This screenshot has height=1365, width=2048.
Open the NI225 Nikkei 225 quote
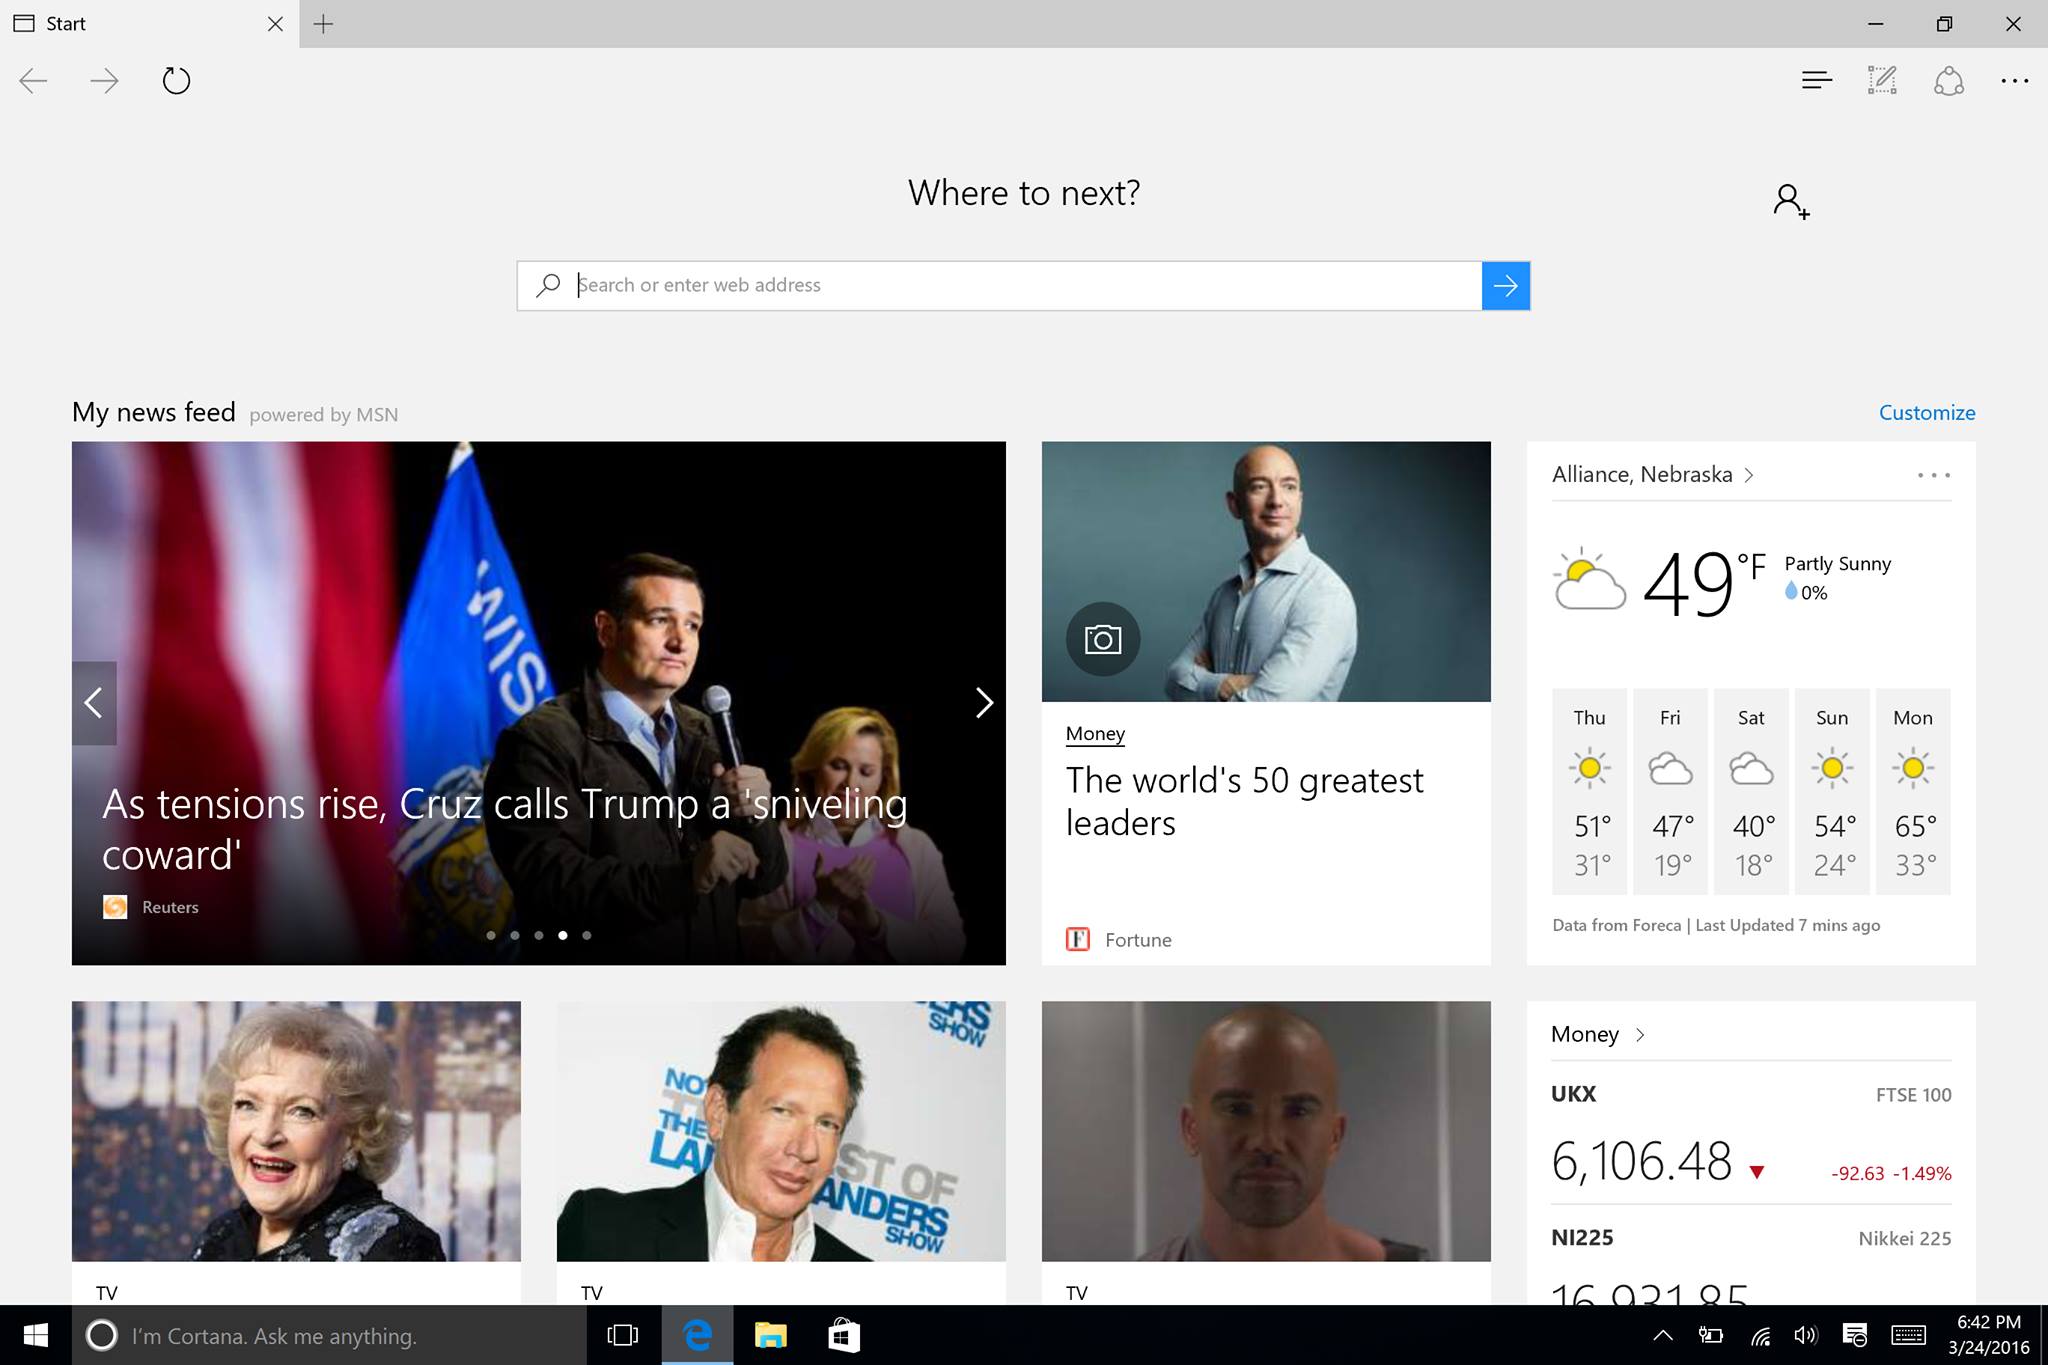(1751, 1264)
